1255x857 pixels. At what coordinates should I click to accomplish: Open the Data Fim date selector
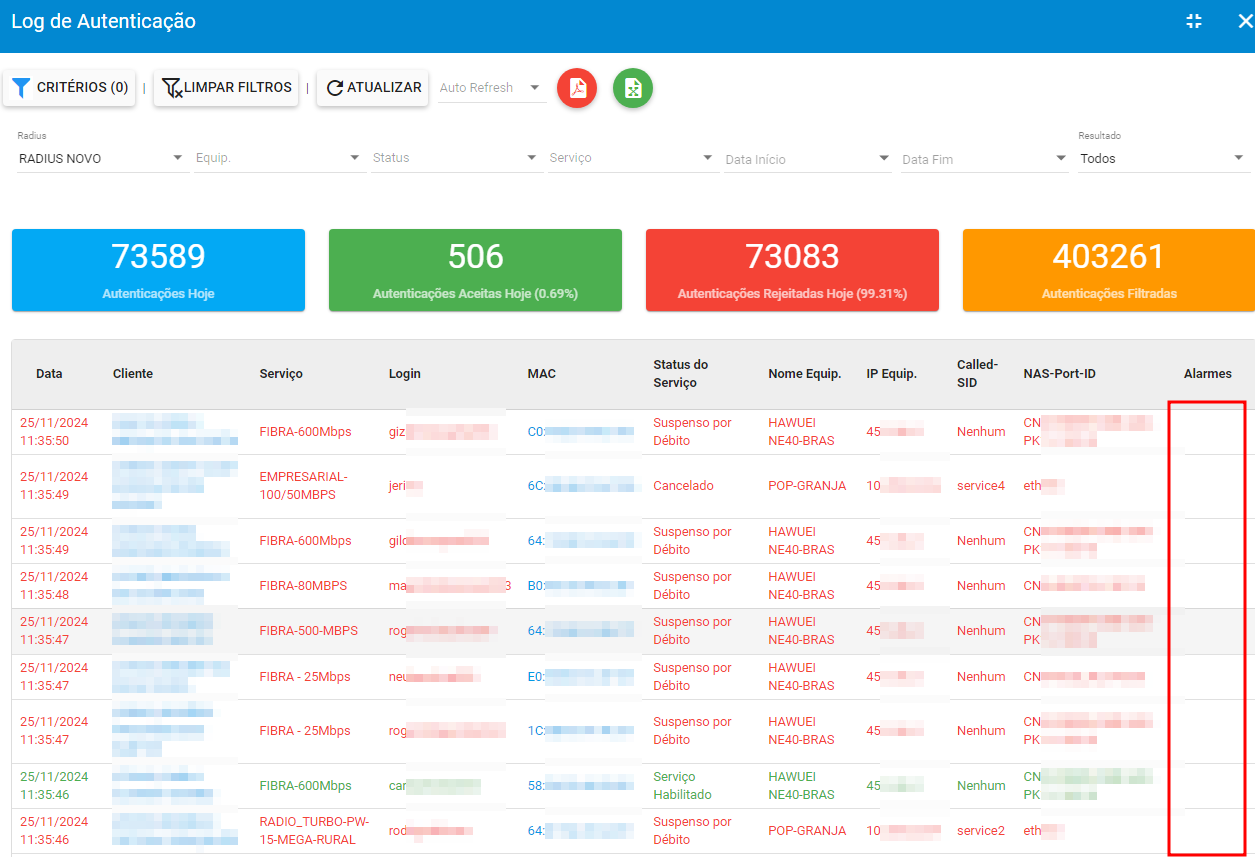point(985,159)
